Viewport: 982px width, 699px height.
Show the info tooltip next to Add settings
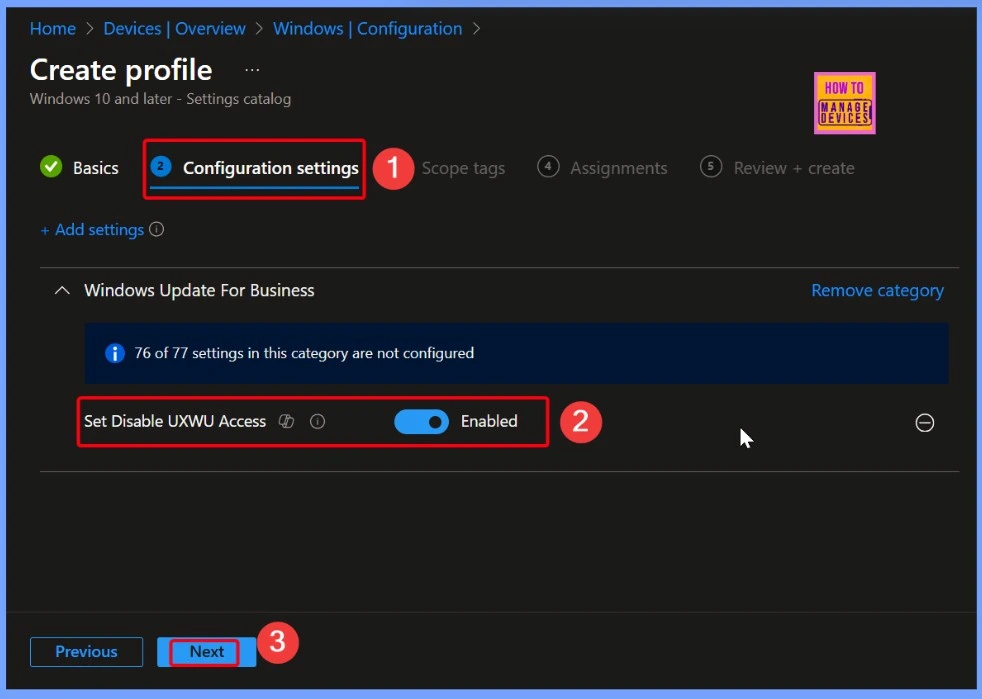click(157, 229)
